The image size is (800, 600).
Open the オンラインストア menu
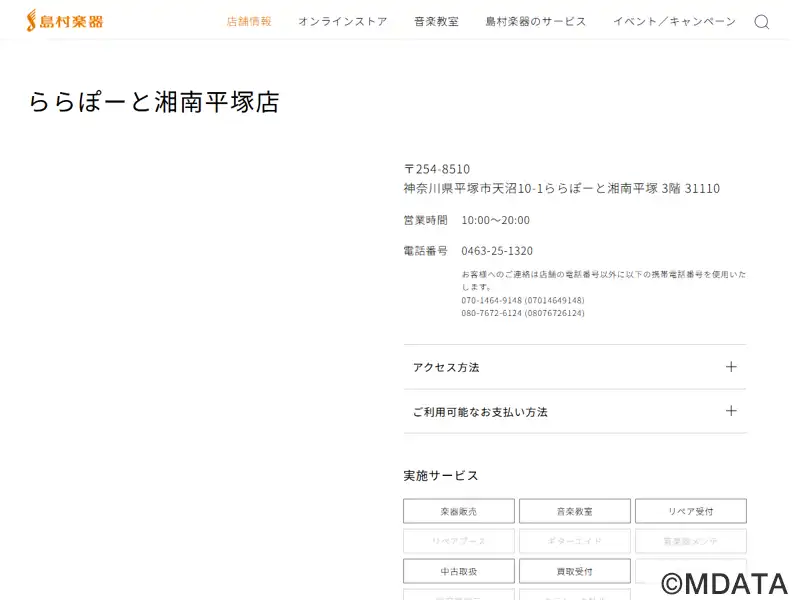(343, 21)
